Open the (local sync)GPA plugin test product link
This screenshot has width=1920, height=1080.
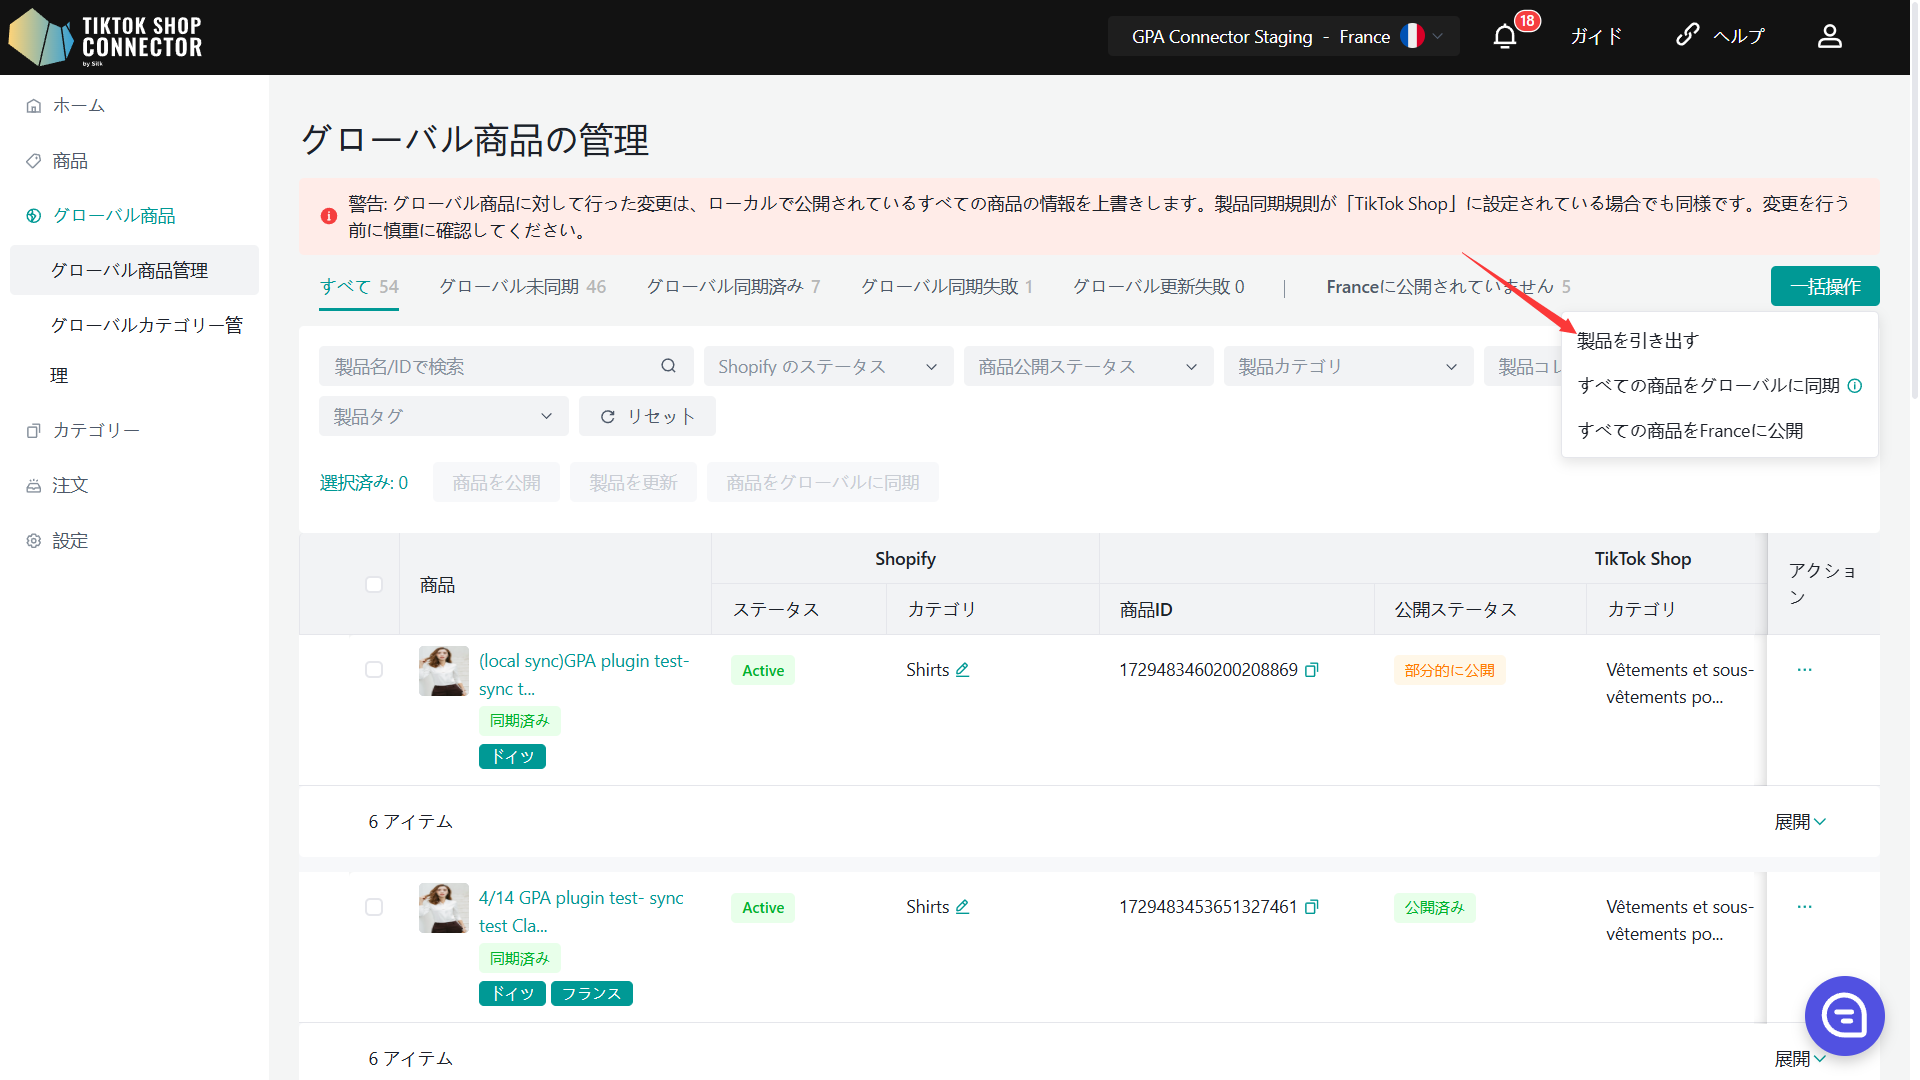click(584, 675)
